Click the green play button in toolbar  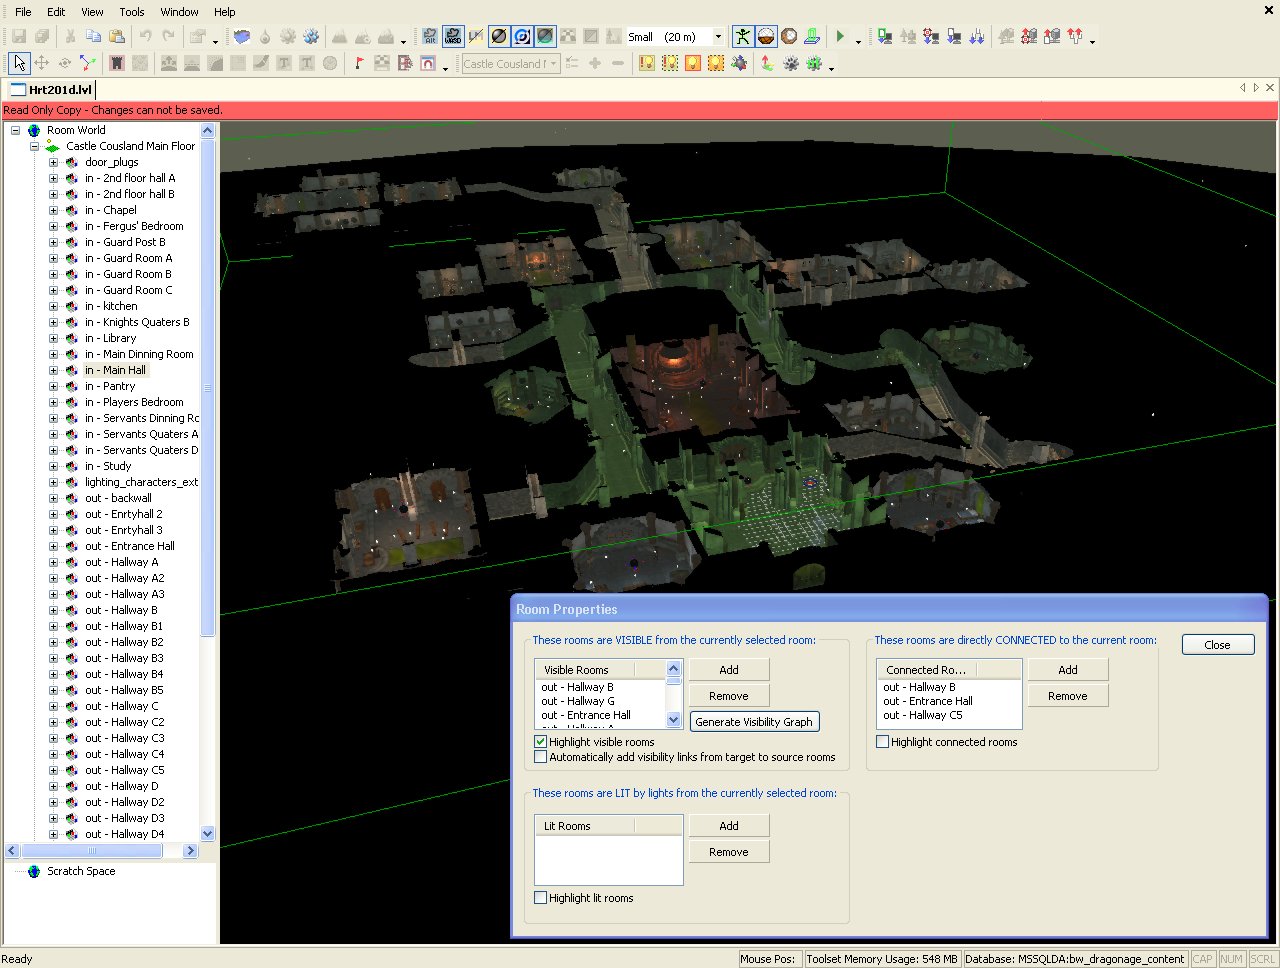(840, 37)
